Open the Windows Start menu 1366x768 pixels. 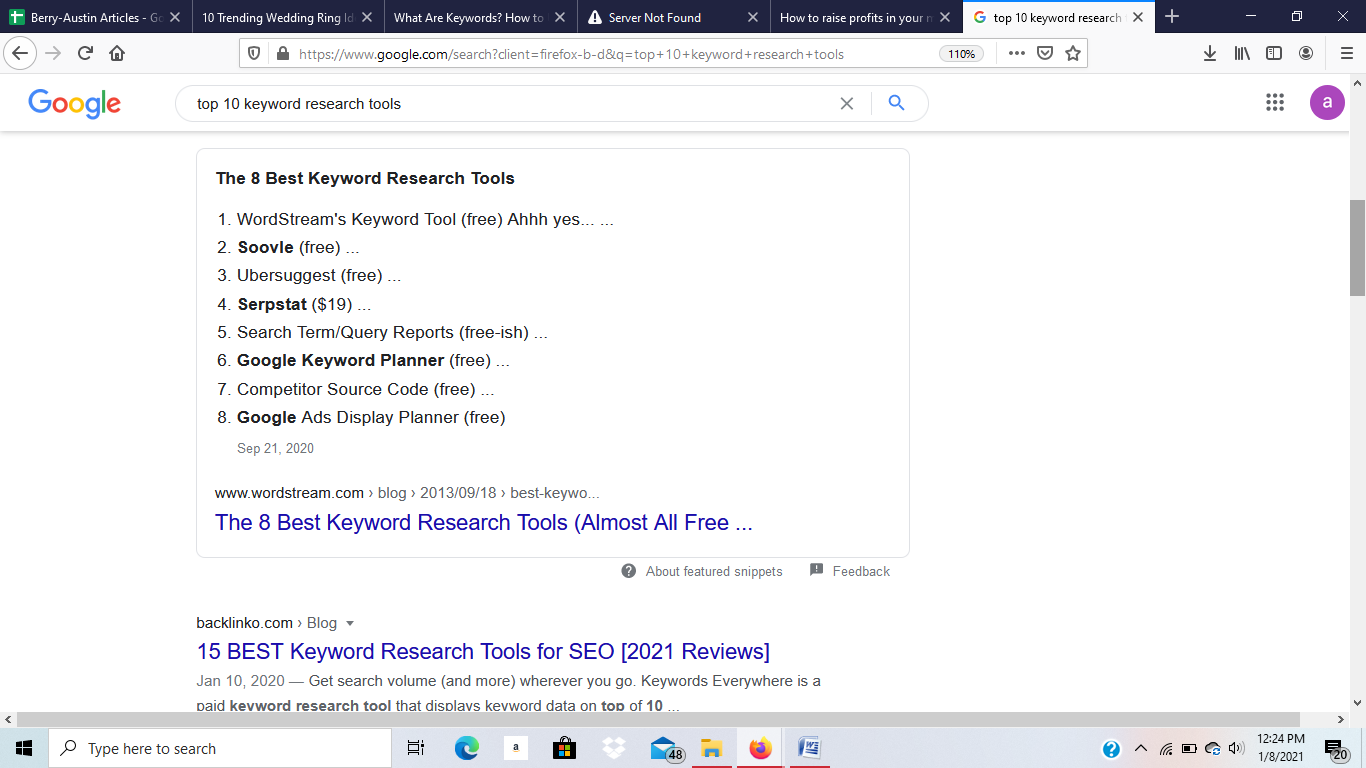(x=24, y=748)
